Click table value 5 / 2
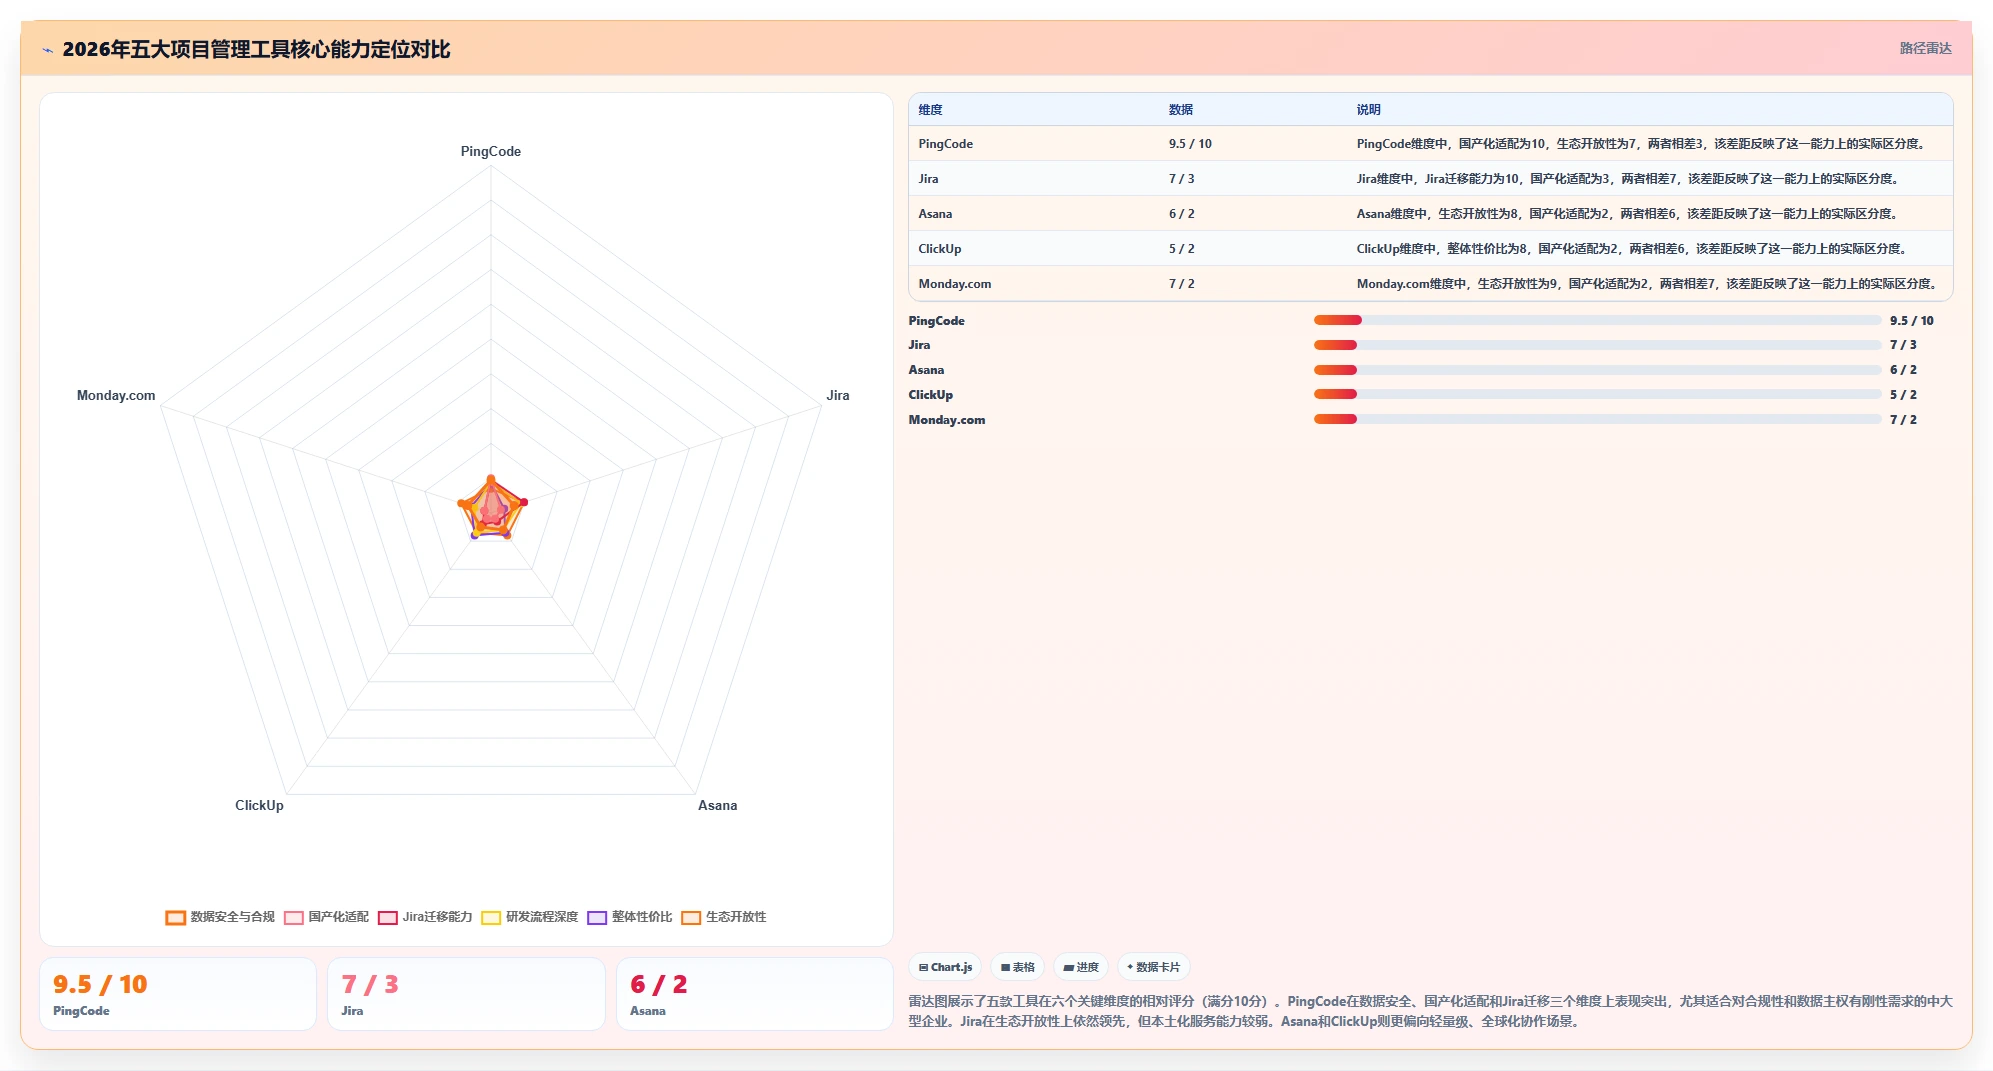This screenshot has width=1993, height=1071. tap(1181, 249)
